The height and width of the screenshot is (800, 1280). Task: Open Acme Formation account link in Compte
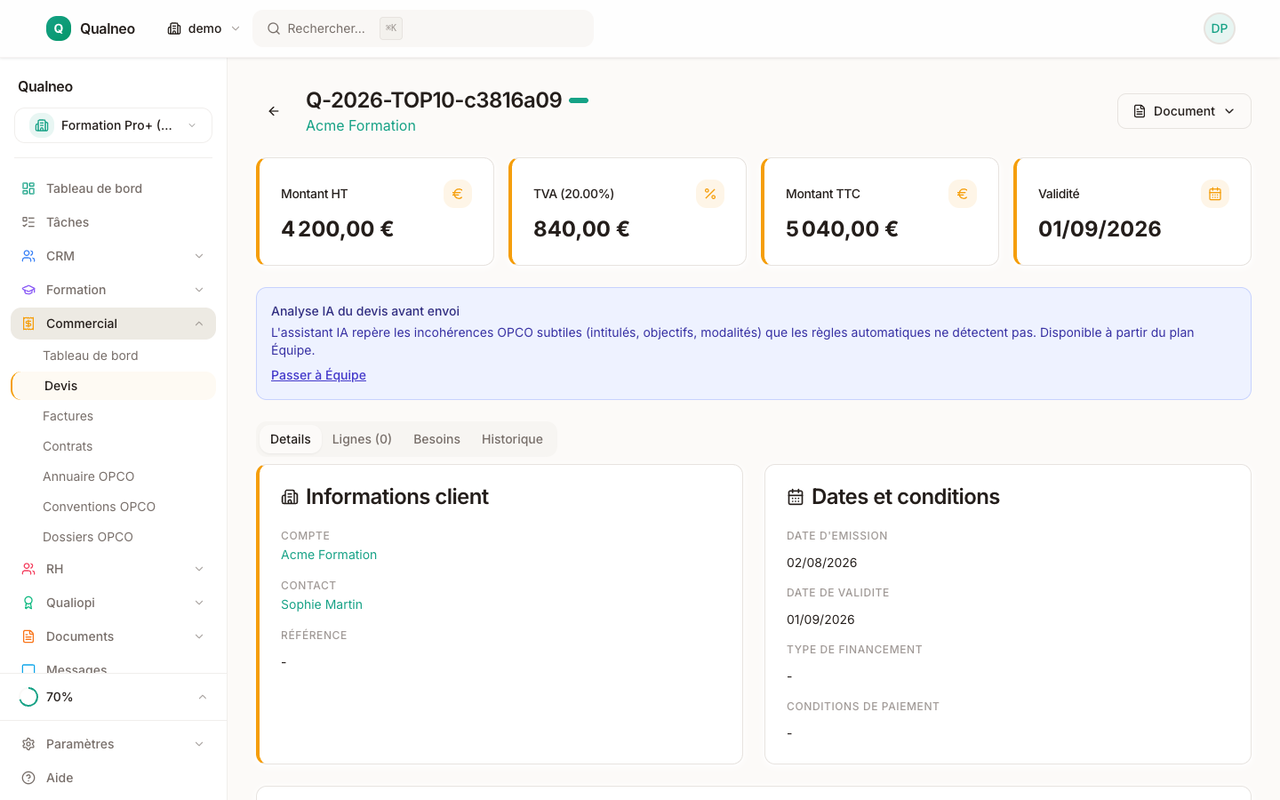click(329, 555)
